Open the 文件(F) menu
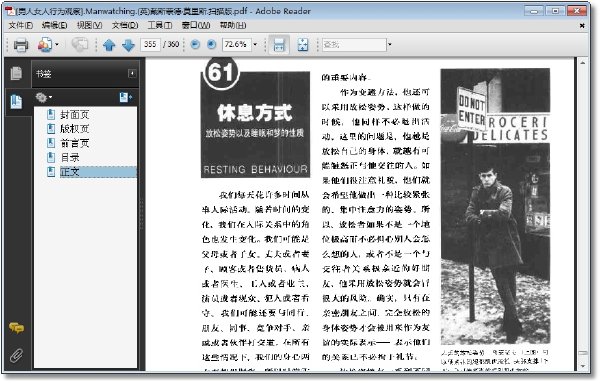This screenshot has height=383, width=600. pyautogui.click(x=21, y=25)
